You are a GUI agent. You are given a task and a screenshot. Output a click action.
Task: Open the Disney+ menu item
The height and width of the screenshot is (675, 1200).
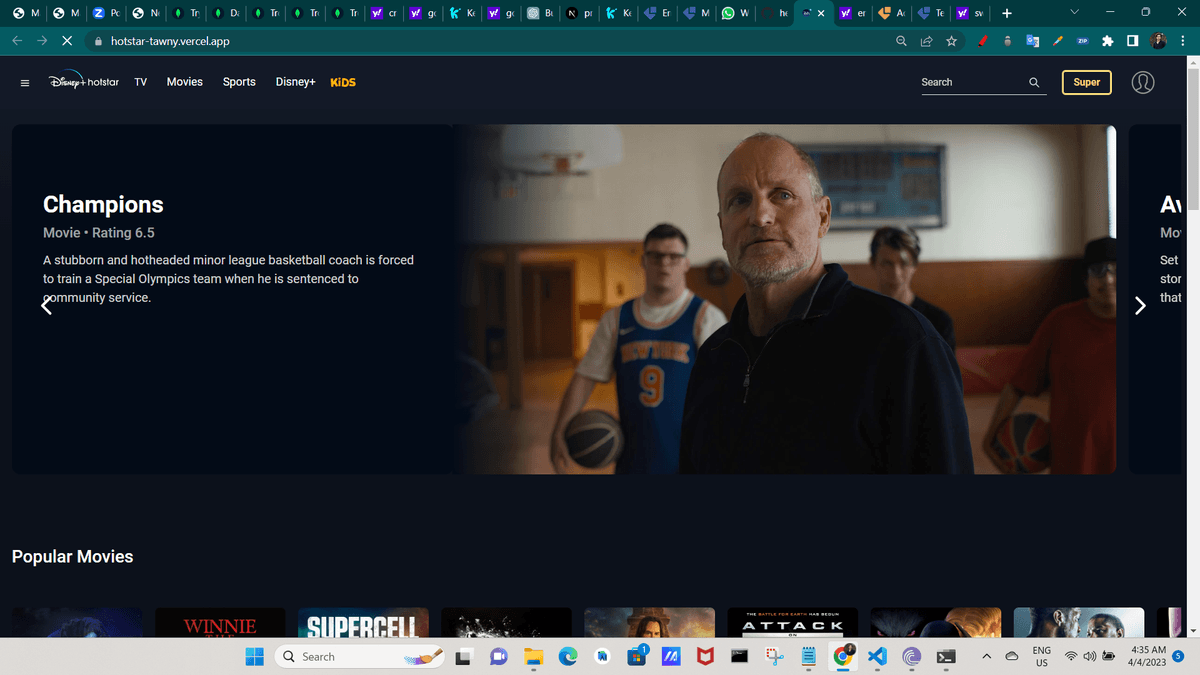tap(296, 82)
